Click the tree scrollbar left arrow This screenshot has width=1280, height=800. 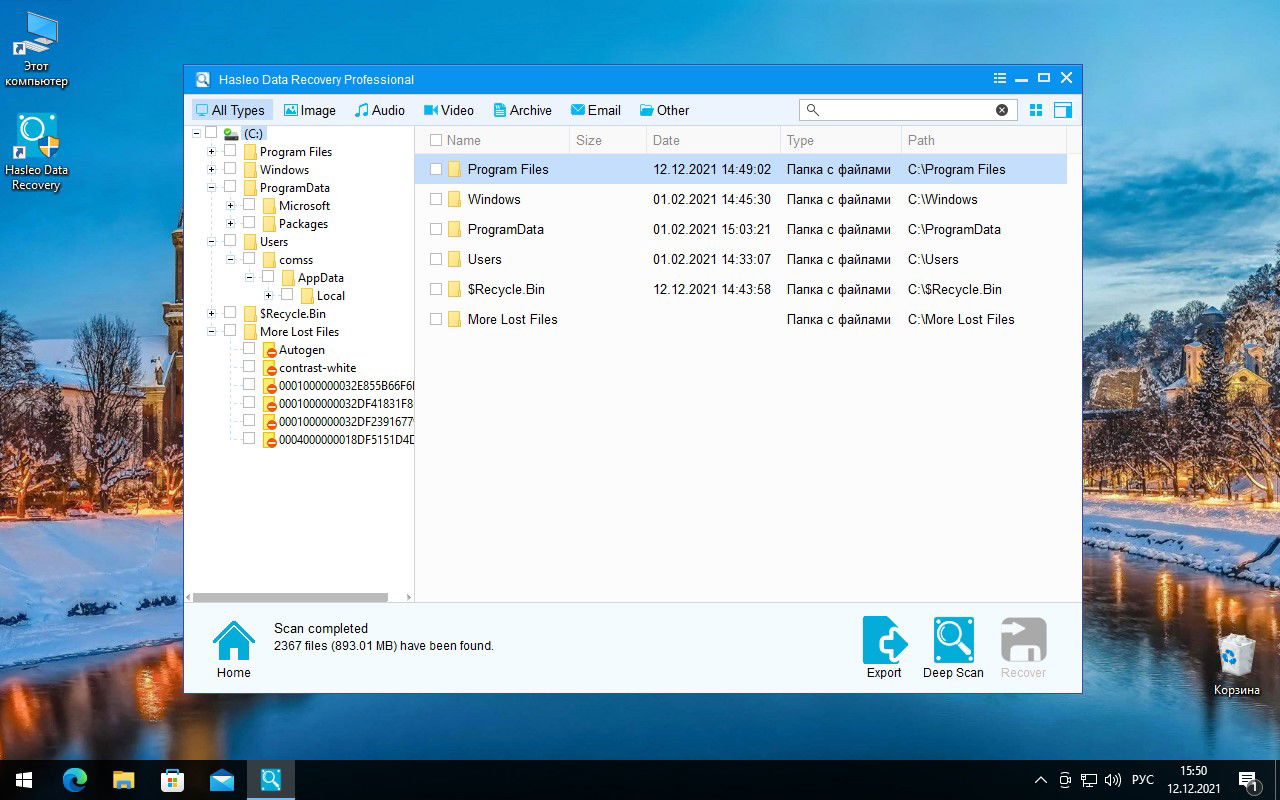(x=188, y=597)
